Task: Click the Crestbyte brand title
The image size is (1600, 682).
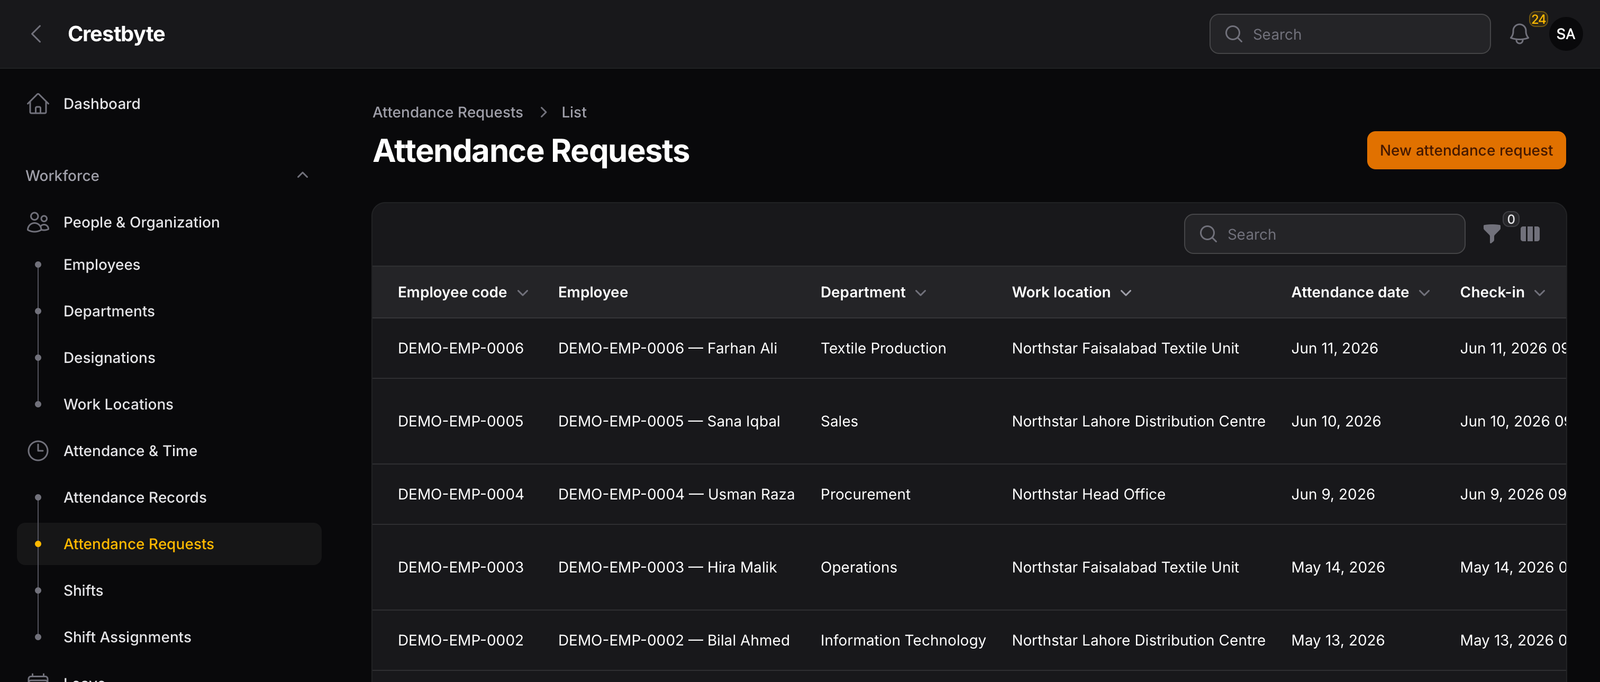Action: (116, 34)
